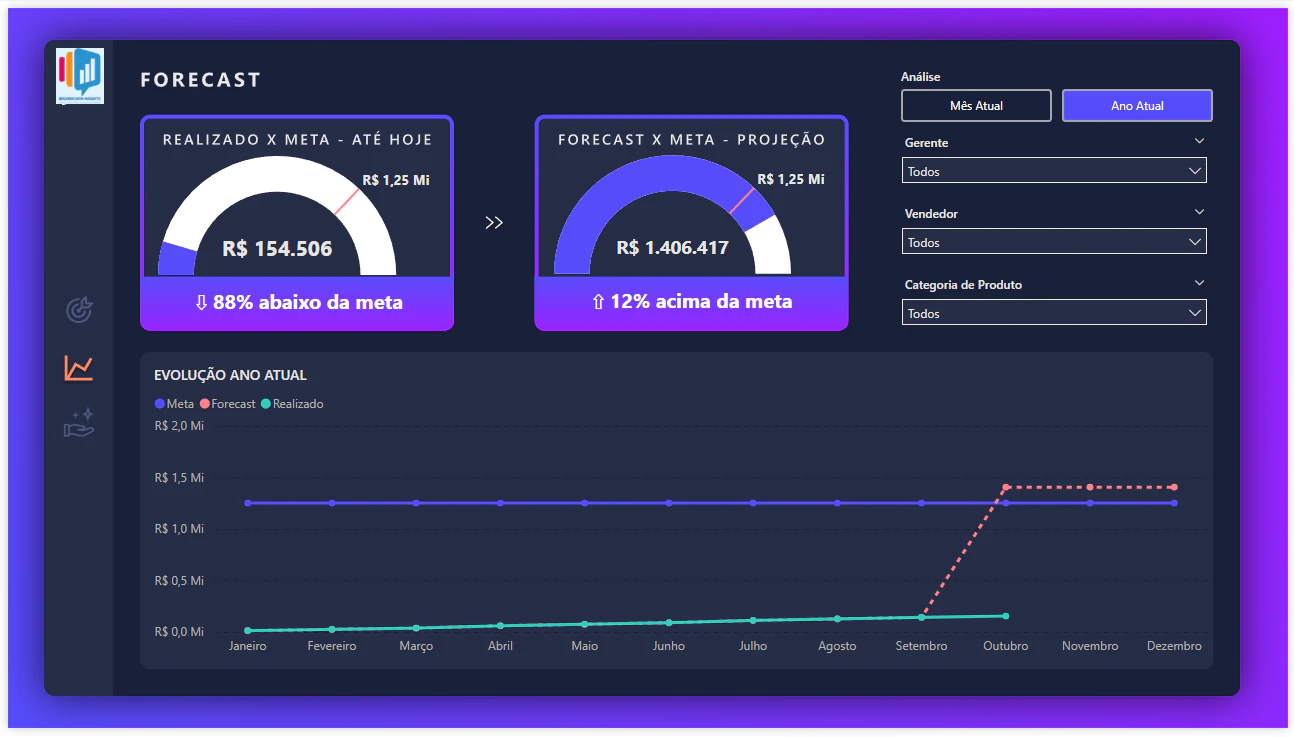The height and width of the screenshot is (737, 1294).
Task: Click the REALIZADO X META - ATÉ HOJE heading
Action: pyautogui.click(x=297, y=140)
